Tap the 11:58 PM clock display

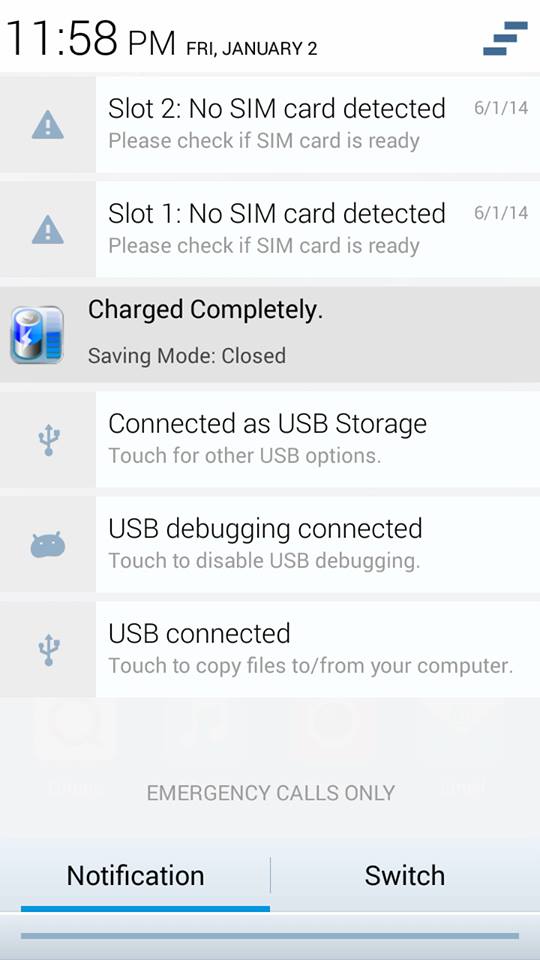coord(91,39)
